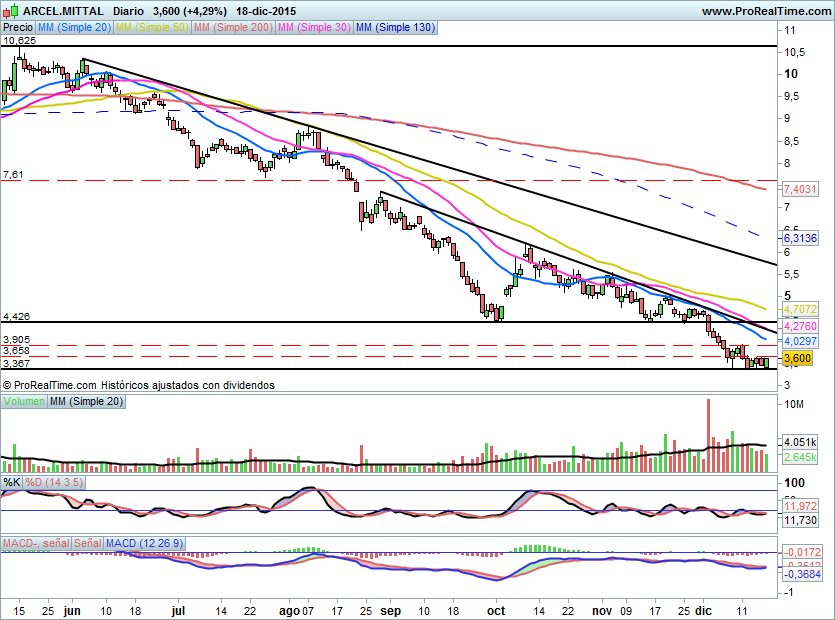Click the 7,4031 moving average value tag
This screenshot has height=620, width=835.
800,189
